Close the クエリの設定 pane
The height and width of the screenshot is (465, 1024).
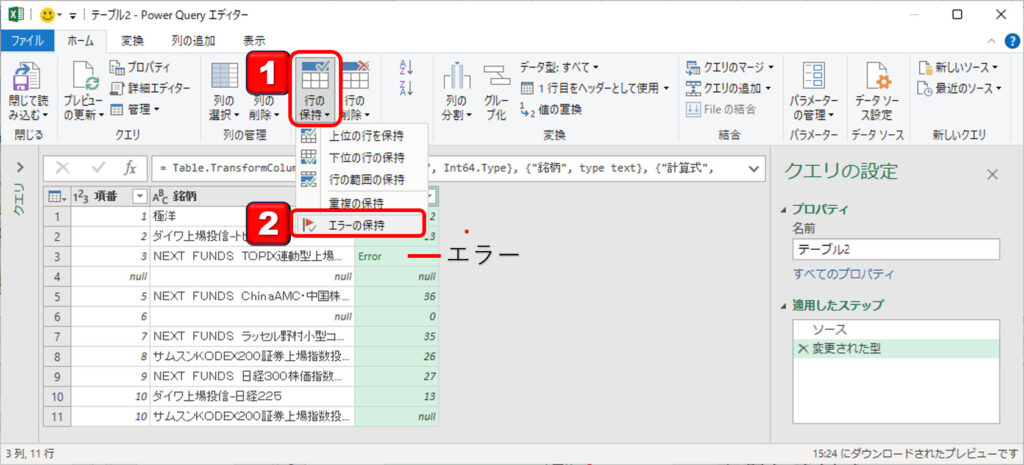(992, 174)
